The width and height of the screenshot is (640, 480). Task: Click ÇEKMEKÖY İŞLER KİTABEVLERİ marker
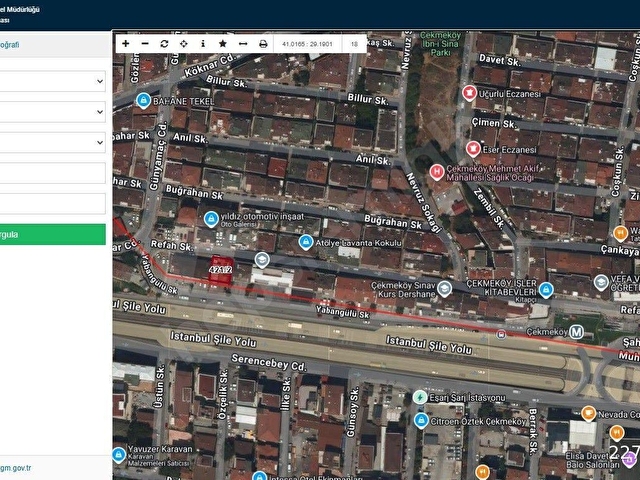(546, 290)
